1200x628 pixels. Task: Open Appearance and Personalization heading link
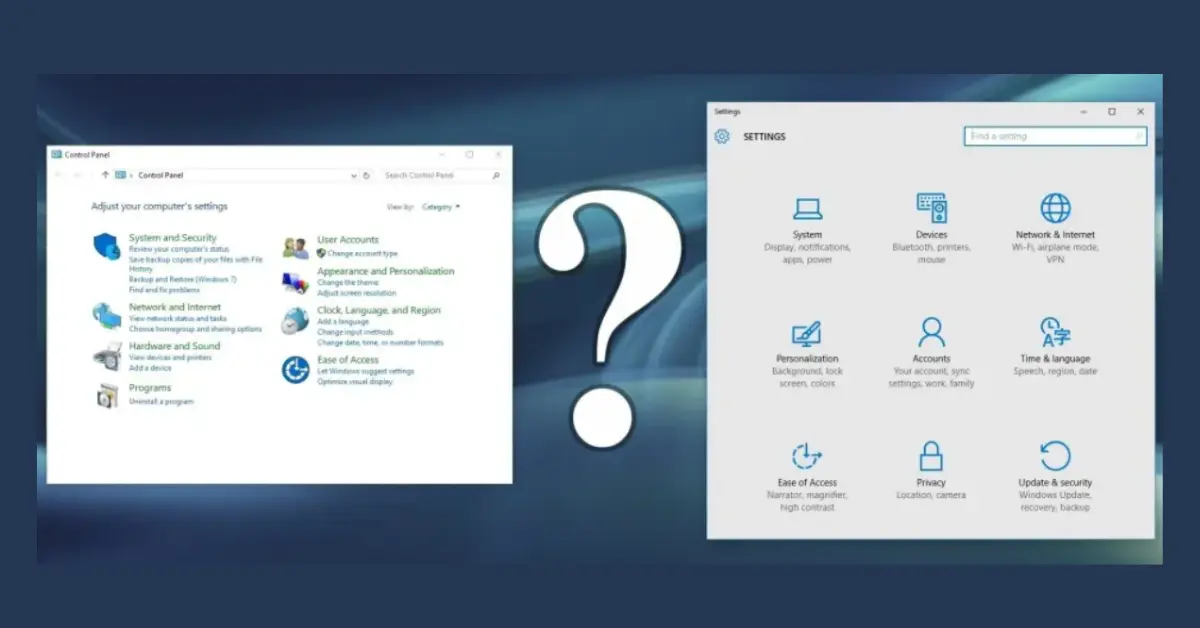click(386, 271)
